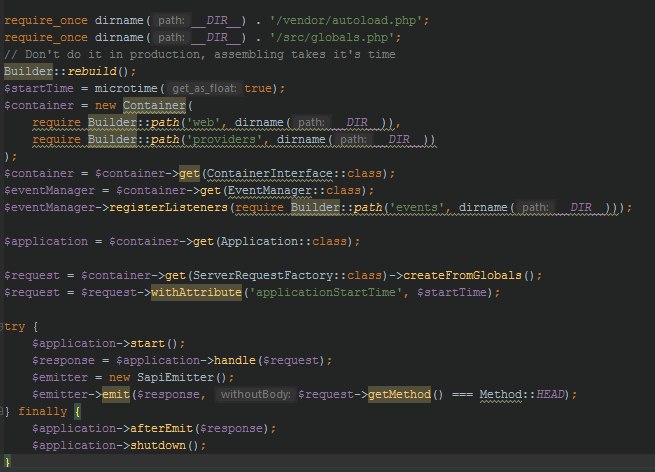Screen dimensions: 655x472
Task: Click the rebuild method call
Action: tap(92, 71)
